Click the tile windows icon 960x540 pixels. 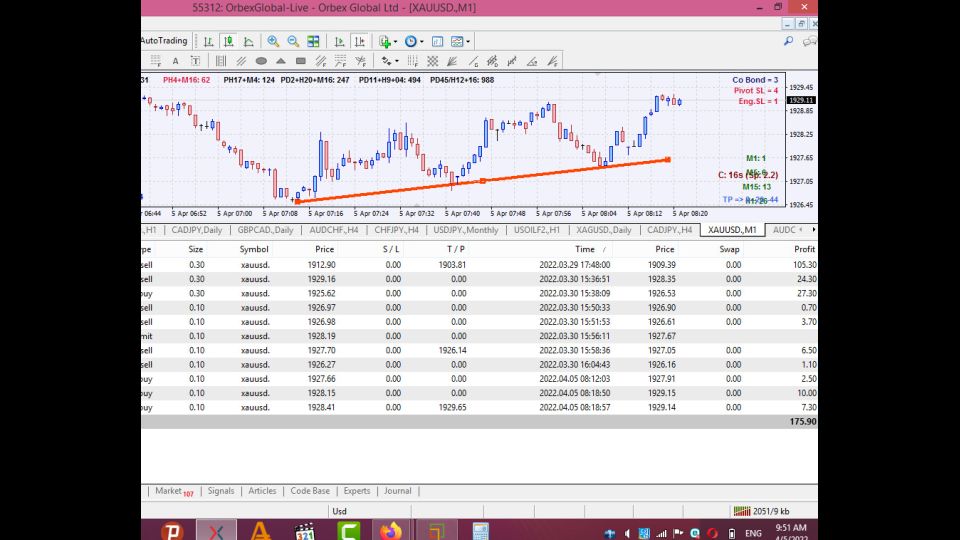tap(314, 41)
